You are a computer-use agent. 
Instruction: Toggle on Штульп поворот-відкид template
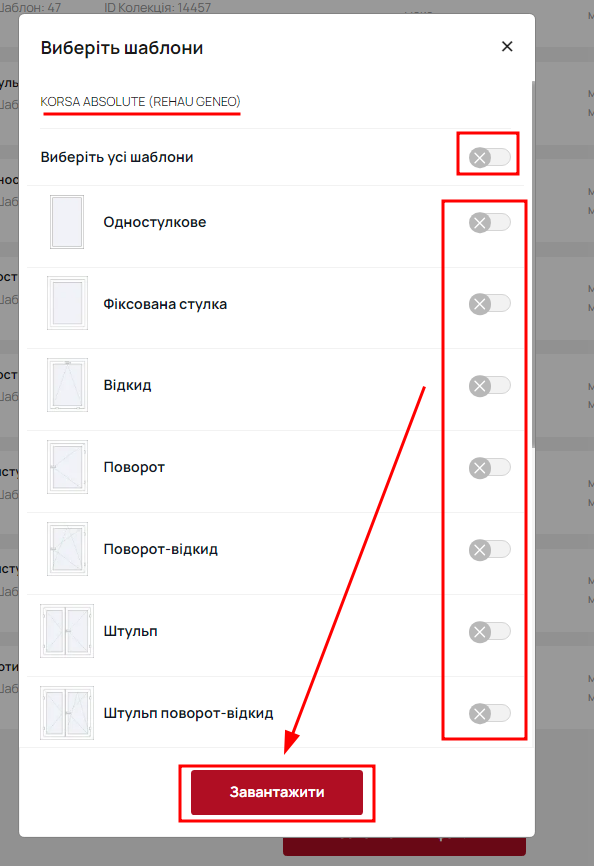[490, 713]
